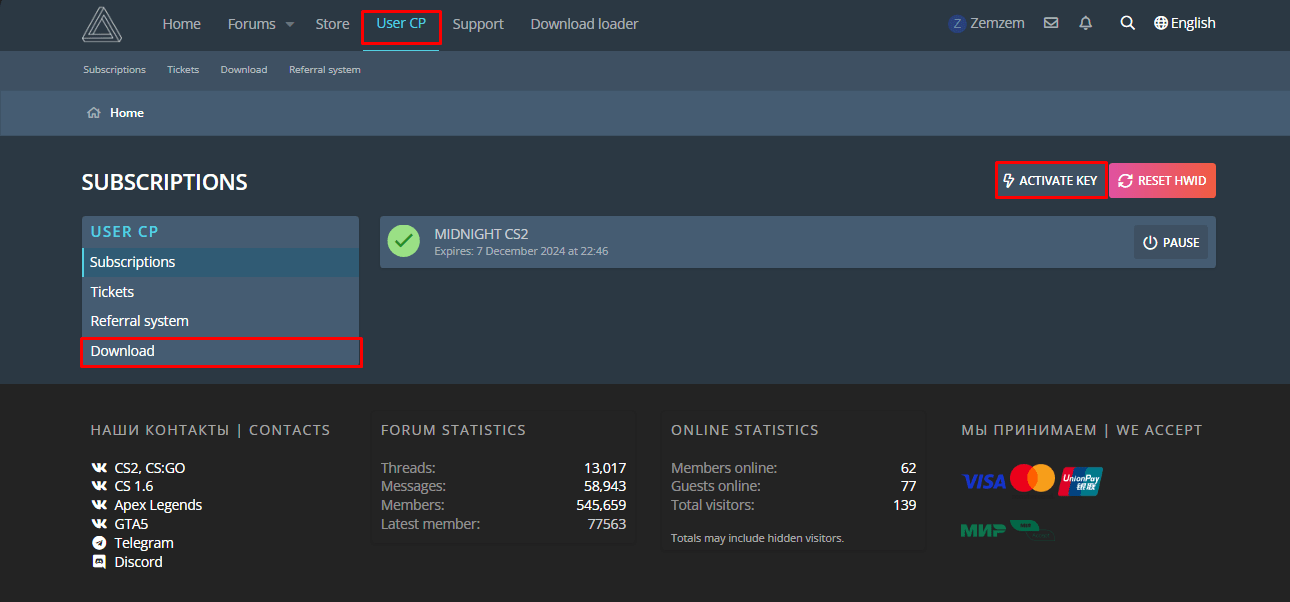Open the Zemzem account menu

point(987,23)
